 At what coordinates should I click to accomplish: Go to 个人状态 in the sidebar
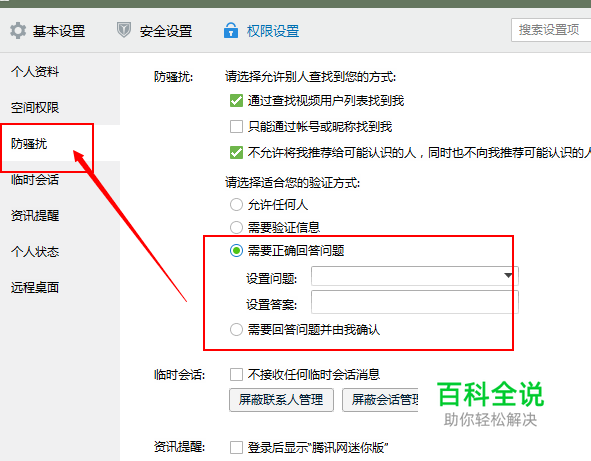click(x=35, y=251)
